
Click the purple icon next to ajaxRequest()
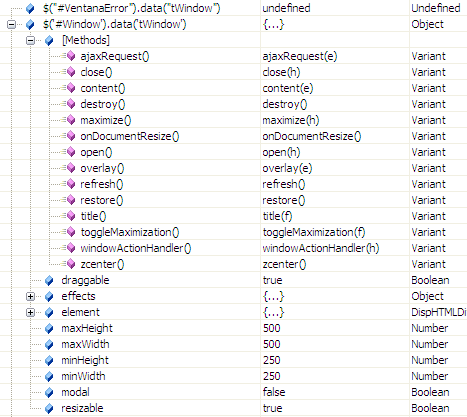71,56
